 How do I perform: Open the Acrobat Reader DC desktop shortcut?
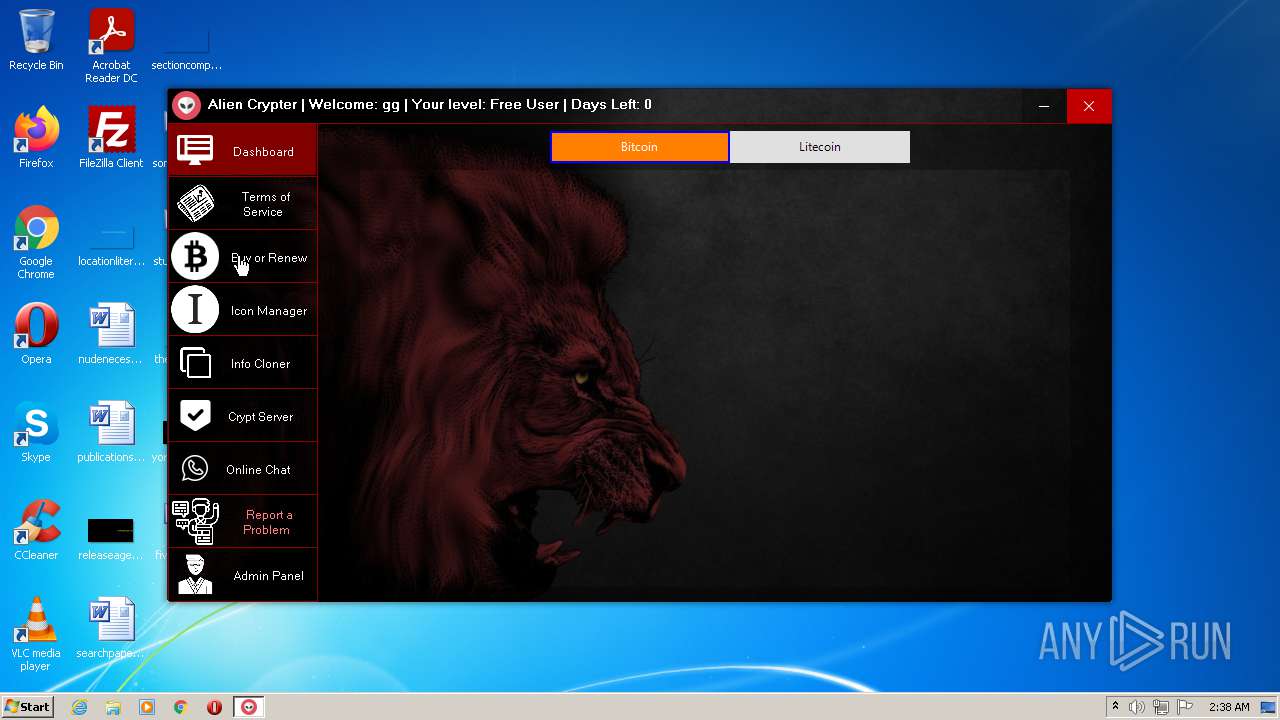(x=111, y=45)
